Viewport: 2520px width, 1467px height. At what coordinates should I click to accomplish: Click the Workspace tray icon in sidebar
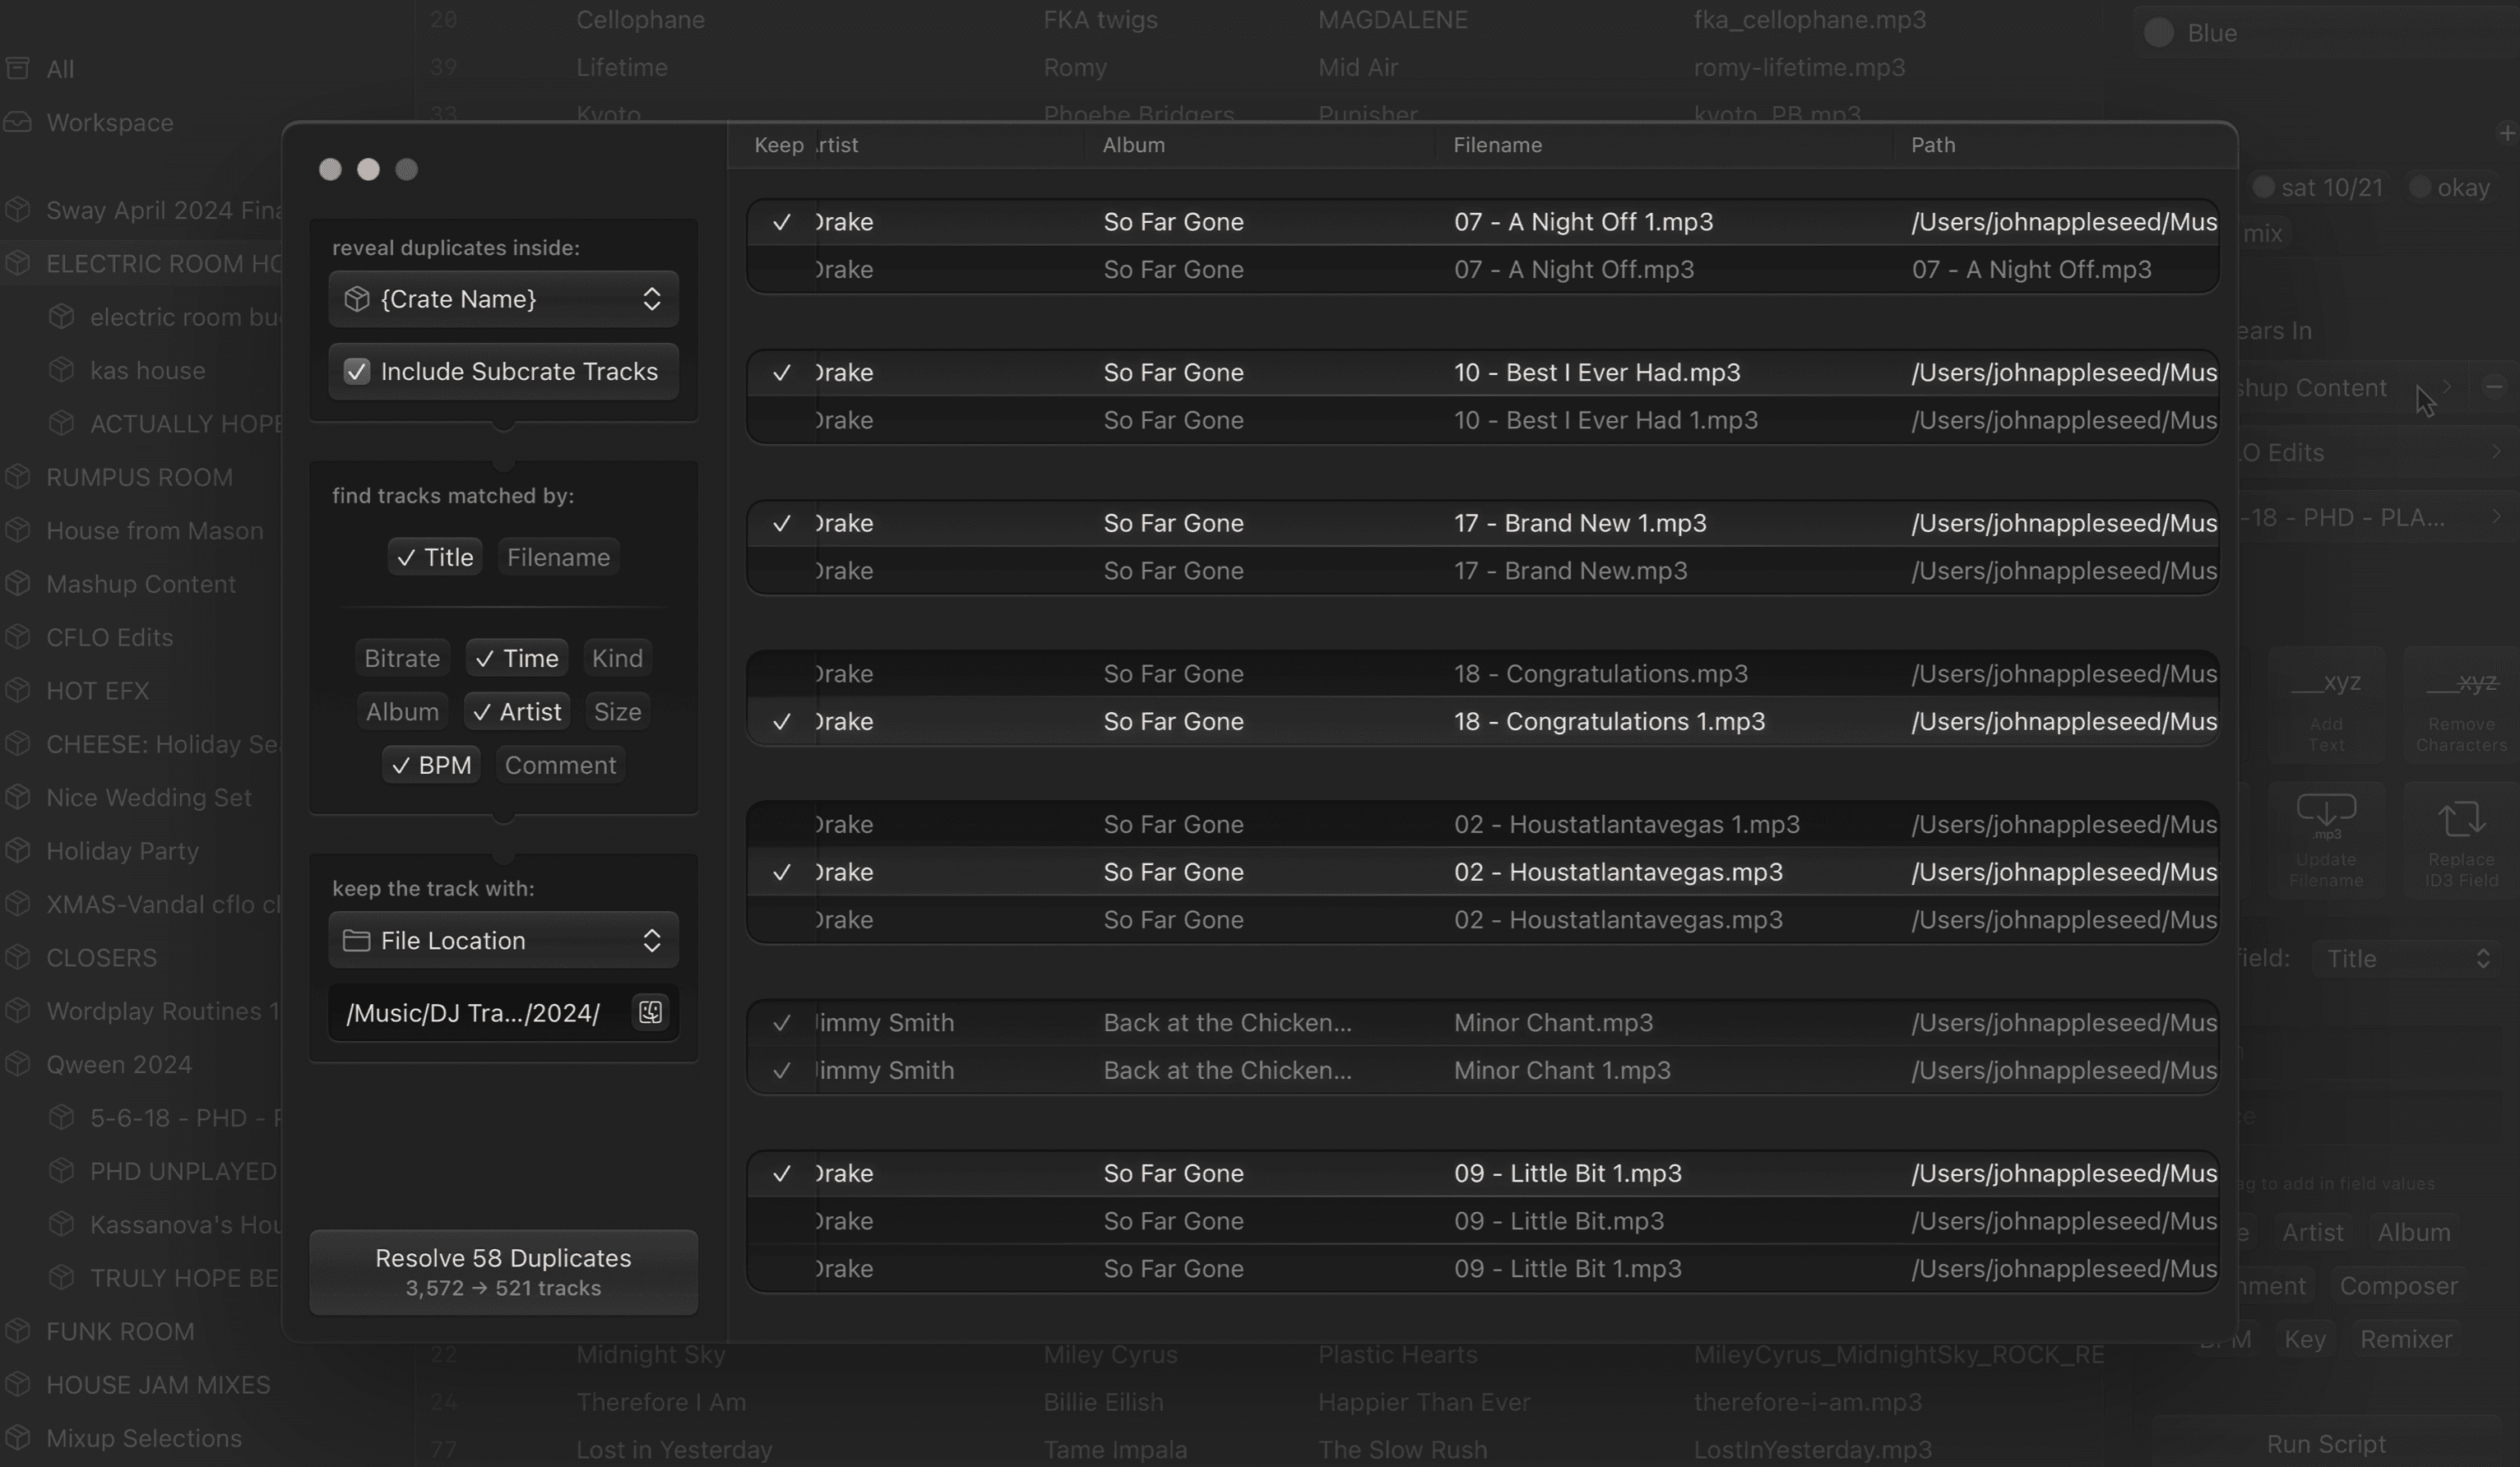point(17,122)
